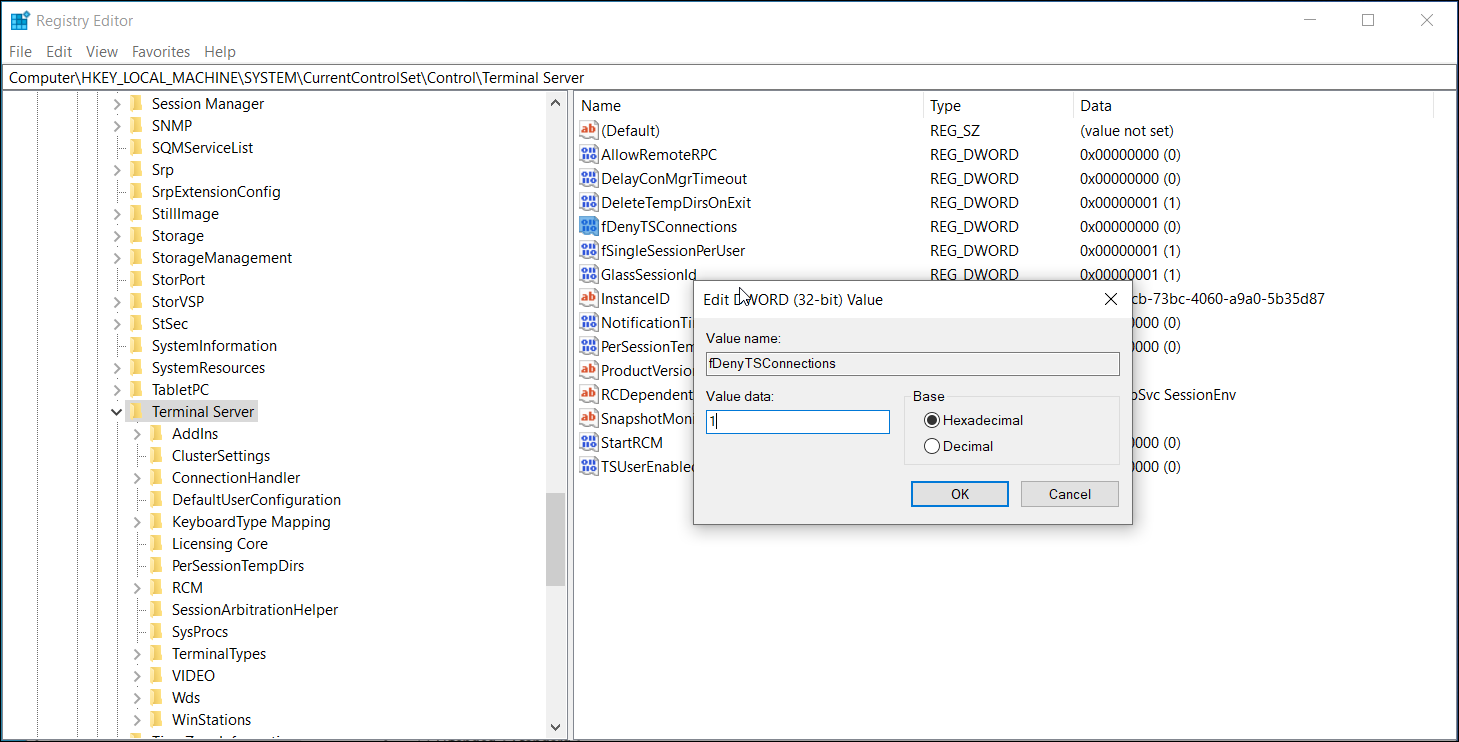This screenshot has width=1459, height=742.
Task: Click the (Default) string value icon
Action: coord(589,131)
